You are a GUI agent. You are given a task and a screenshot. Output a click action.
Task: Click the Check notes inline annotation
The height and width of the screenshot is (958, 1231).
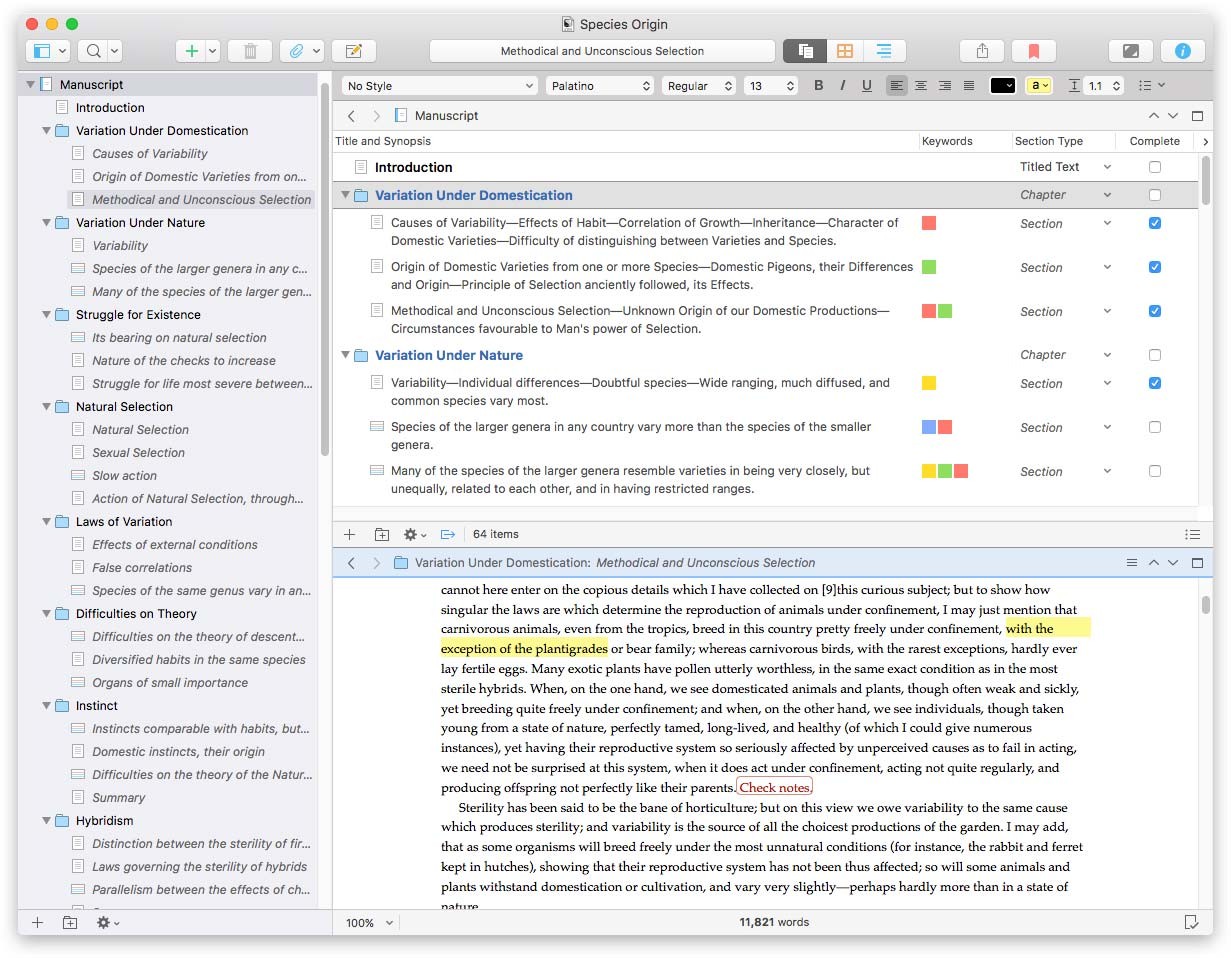click(x=774, y=788)
